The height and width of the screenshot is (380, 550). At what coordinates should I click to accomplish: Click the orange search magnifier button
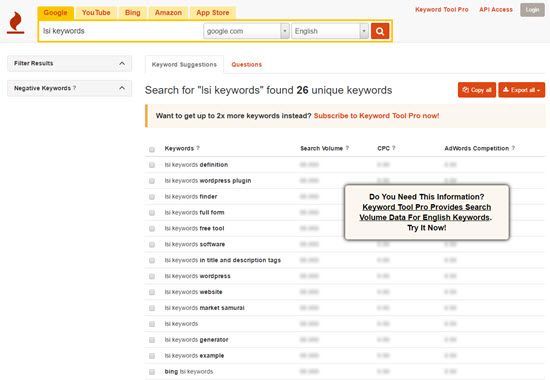380,31
